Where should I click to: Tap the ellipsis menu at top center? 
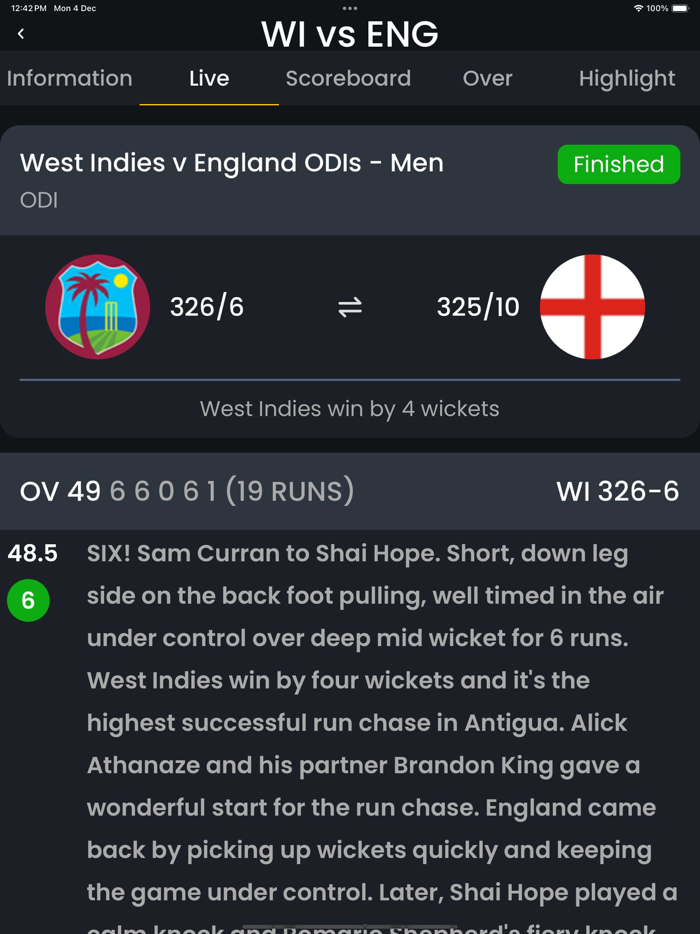coord(349,9)
